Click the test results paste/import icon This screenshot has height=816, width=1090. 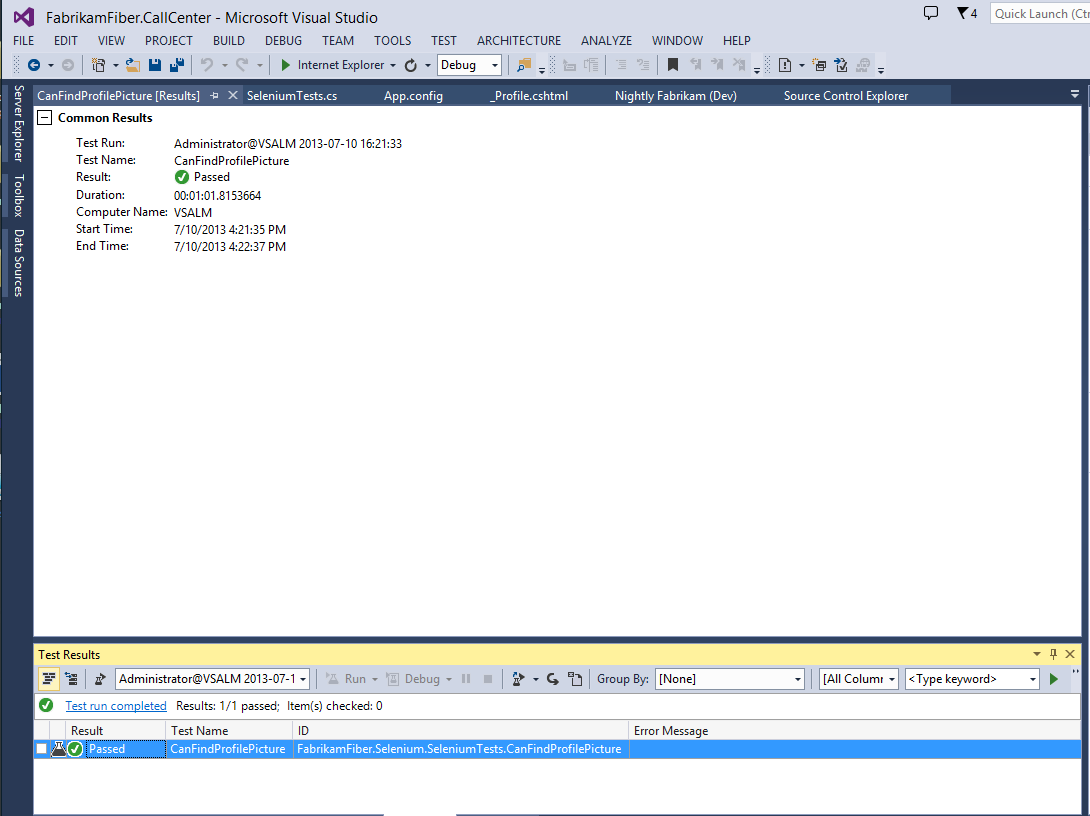[x=575, y=679]
